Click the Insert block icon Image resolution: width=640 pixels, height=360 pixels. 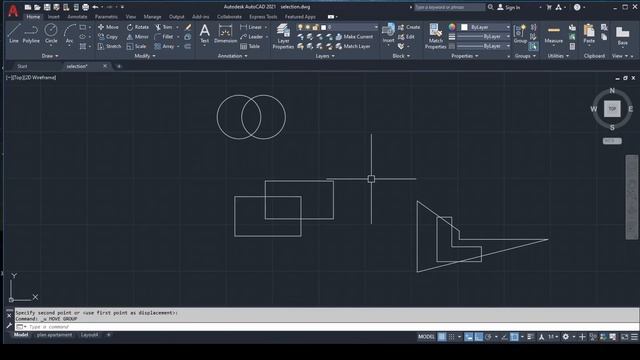[x=388, y=33]
